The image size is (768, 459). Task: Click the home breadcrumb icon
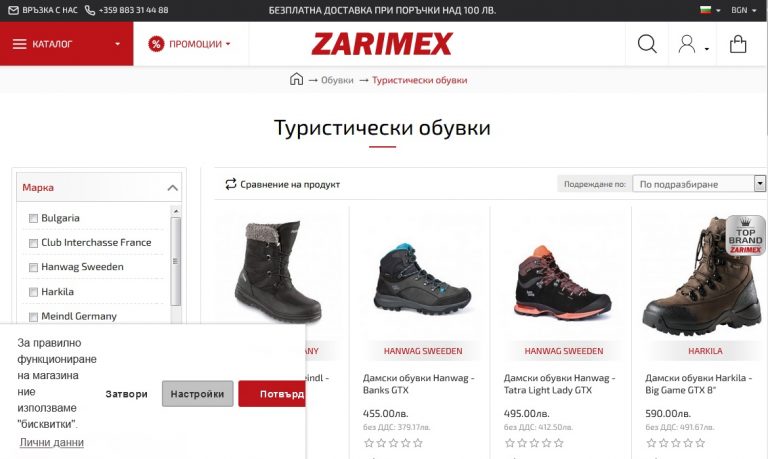(x=296, y=79)
